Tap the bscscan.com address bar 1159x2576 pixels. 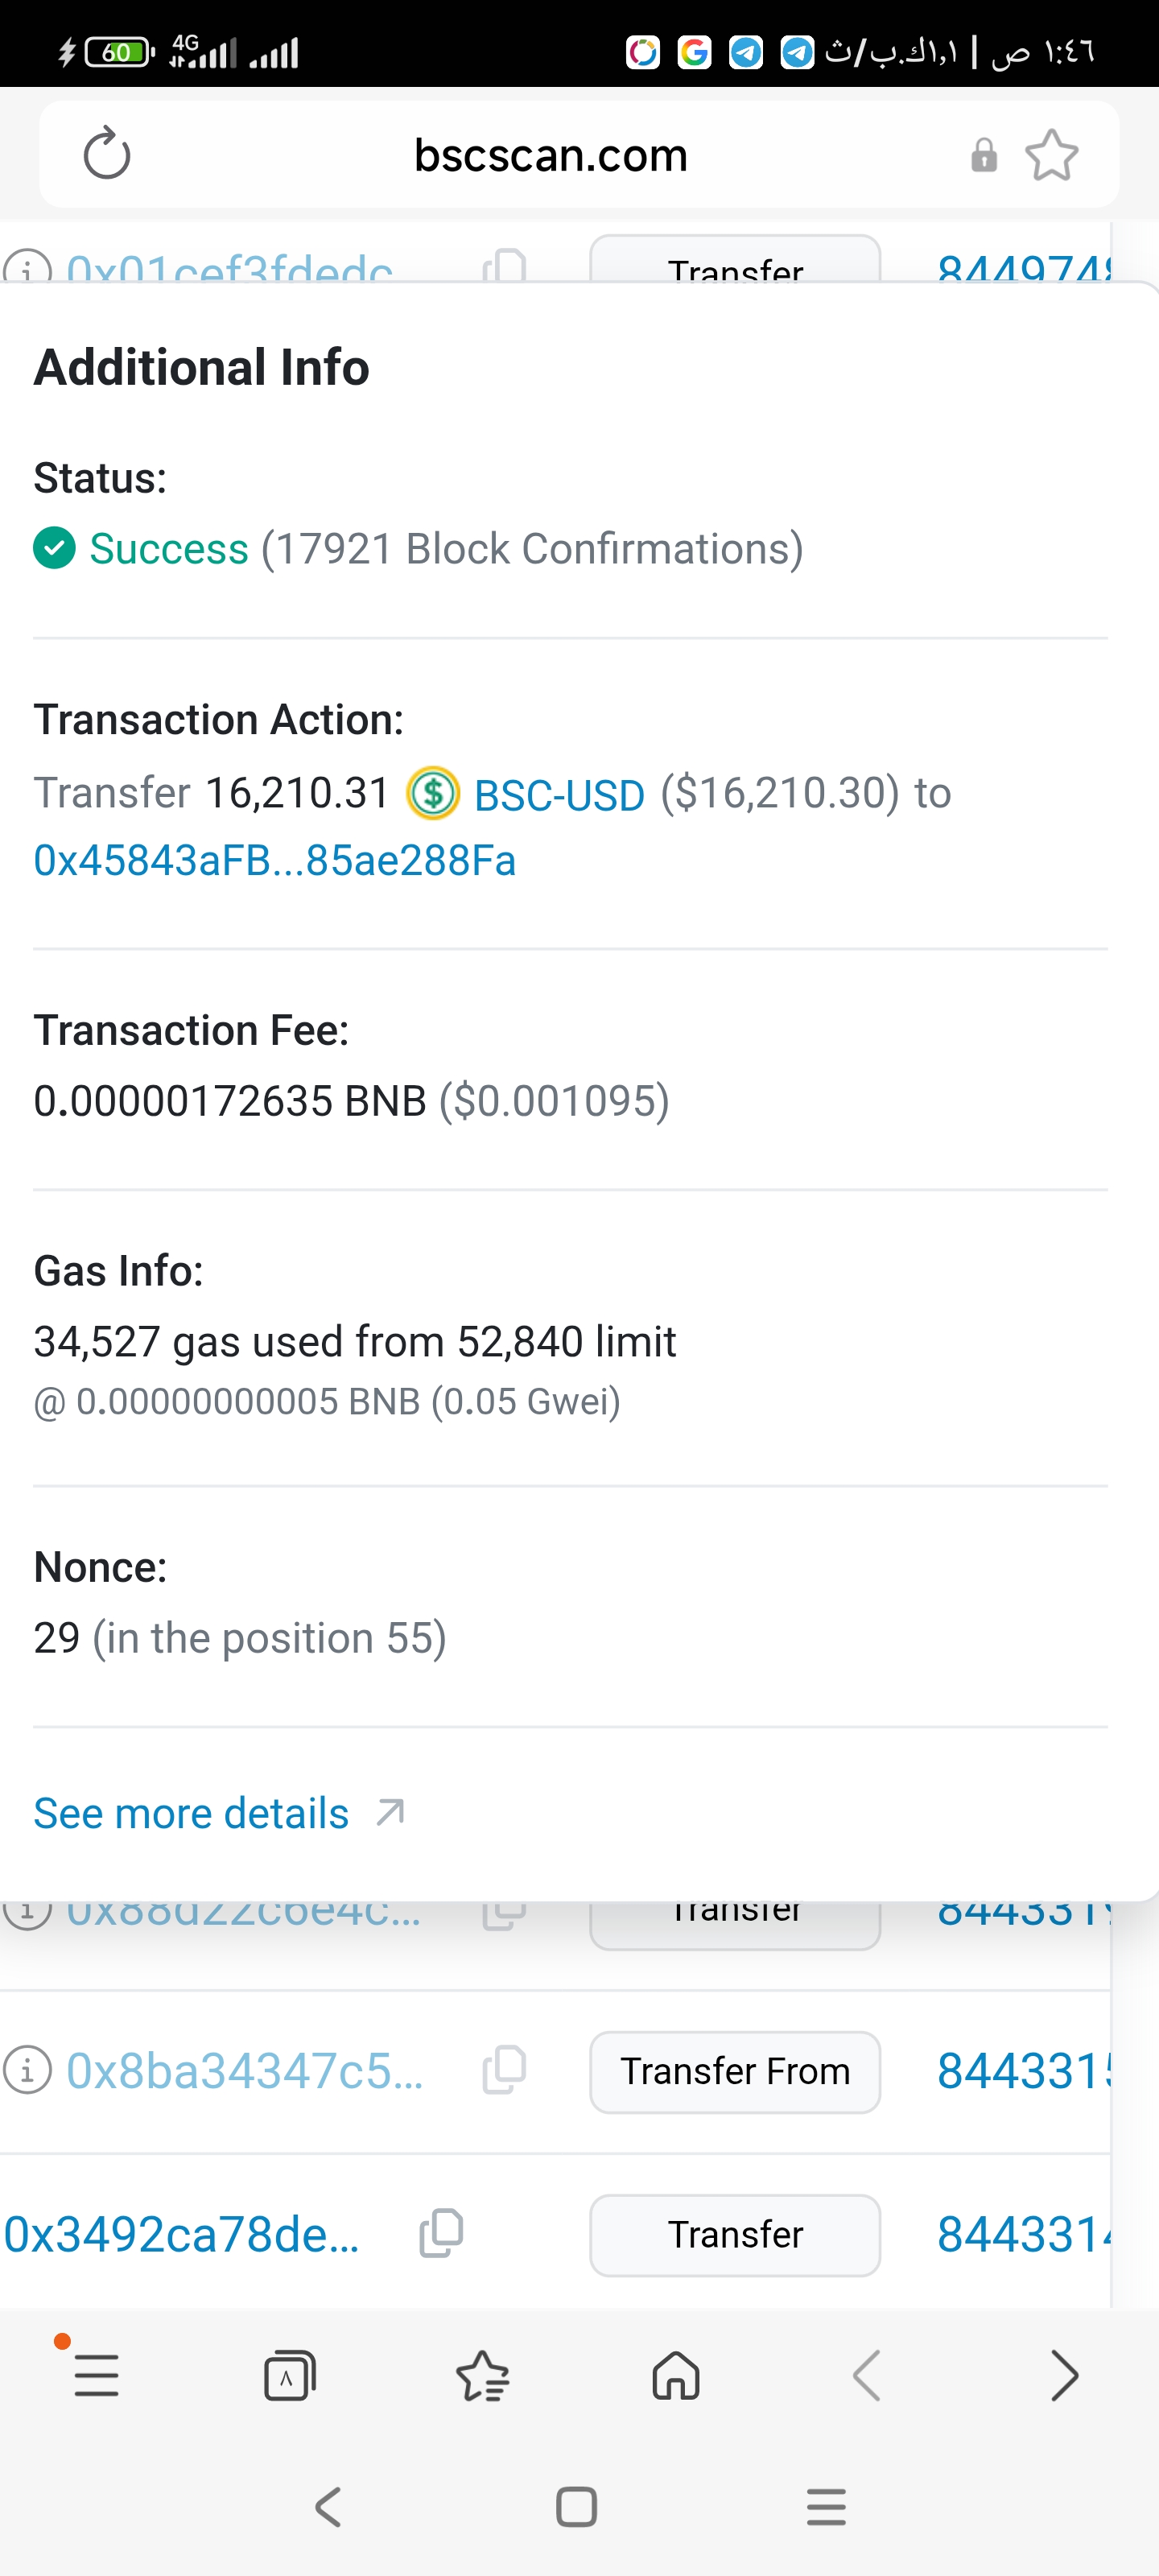tap(550, 155)
